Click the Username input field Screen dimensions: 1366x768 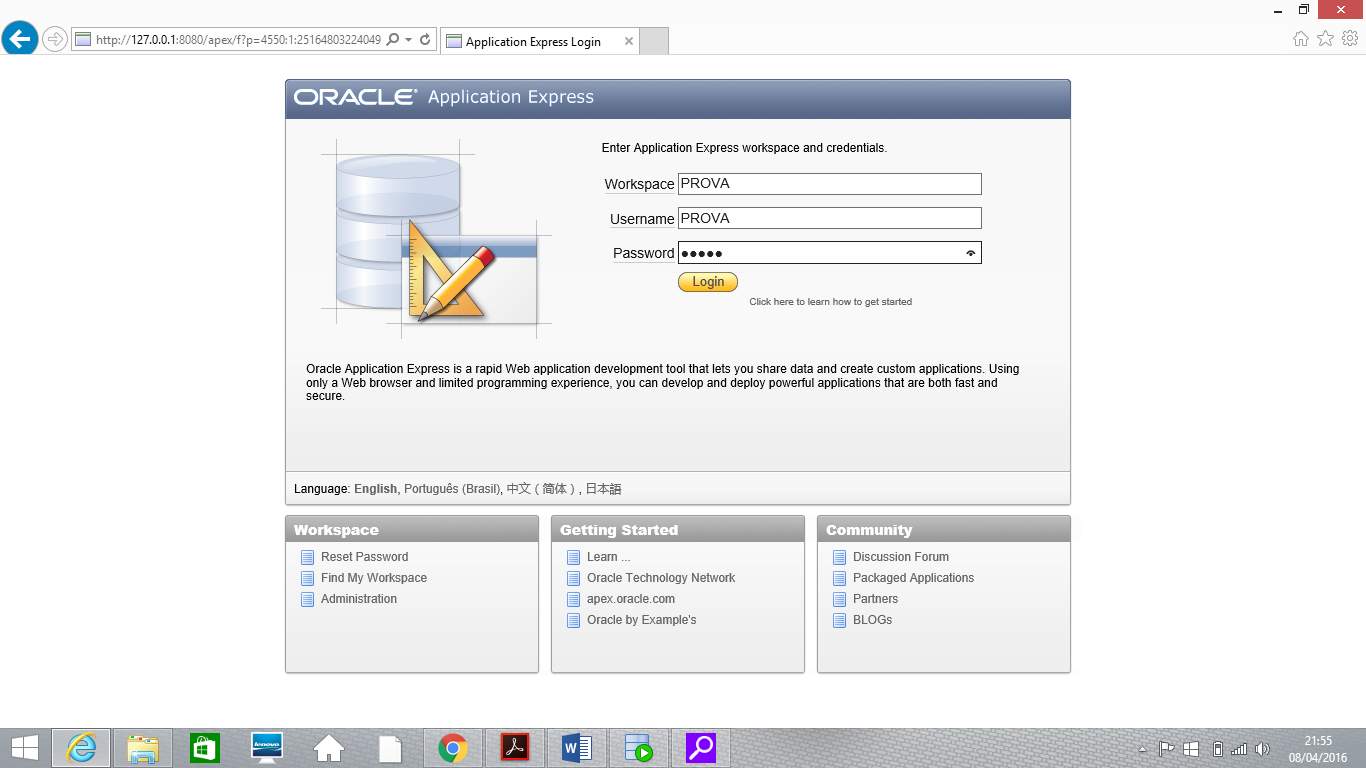pyautogui.click(x=830, y=218)
